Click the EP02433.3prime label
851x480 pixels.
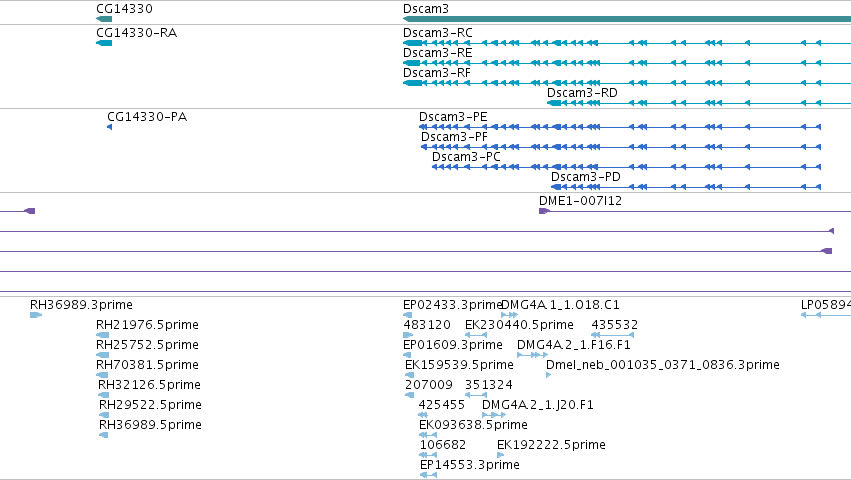click(452, 305)
